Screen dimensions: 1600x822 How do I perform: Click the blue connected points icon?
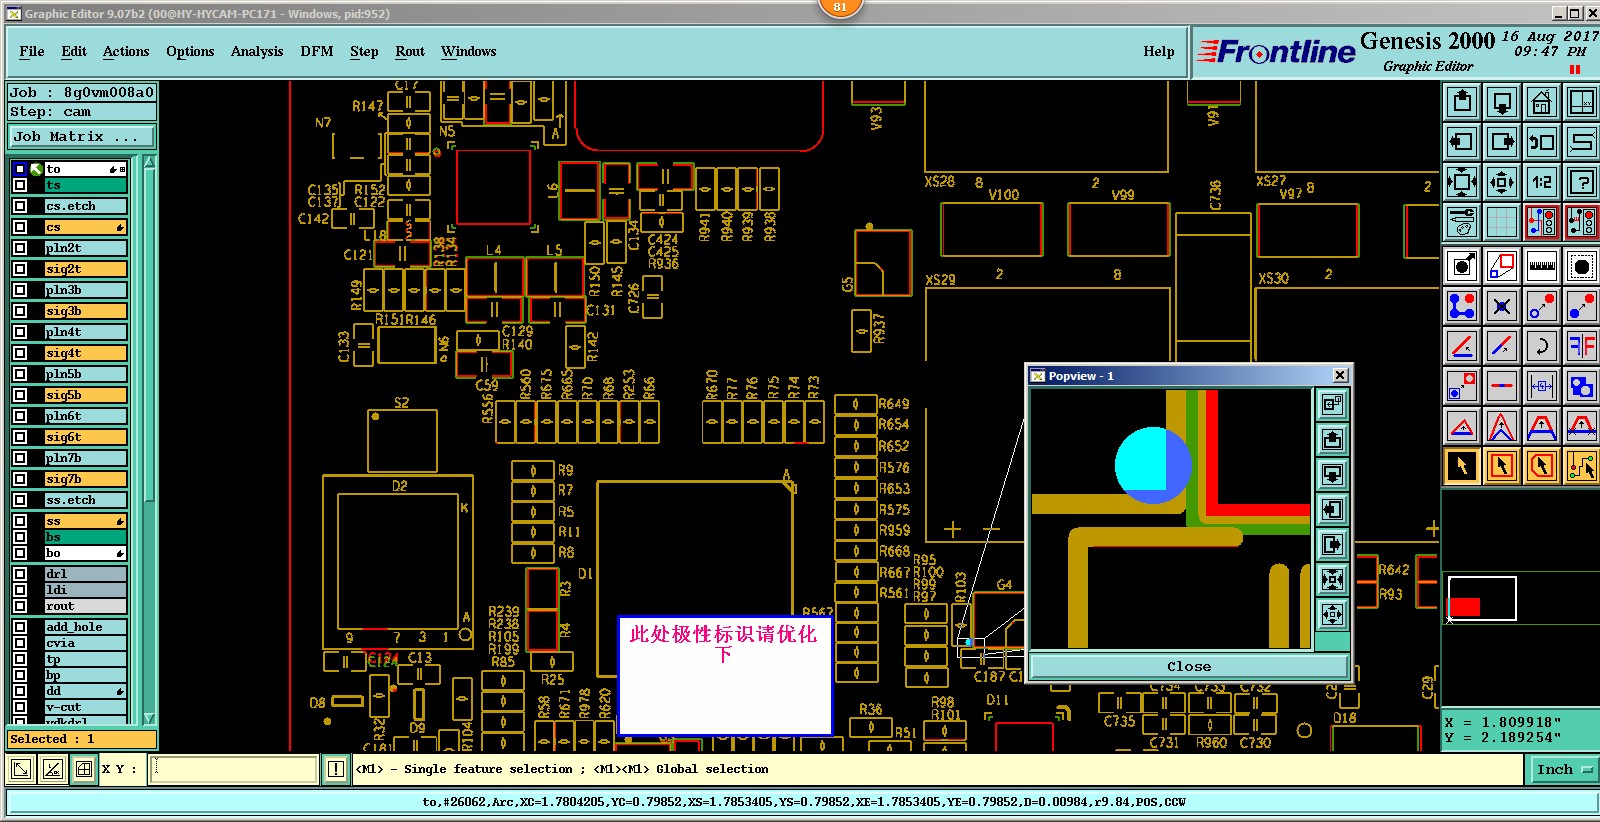click(1462, 306)
